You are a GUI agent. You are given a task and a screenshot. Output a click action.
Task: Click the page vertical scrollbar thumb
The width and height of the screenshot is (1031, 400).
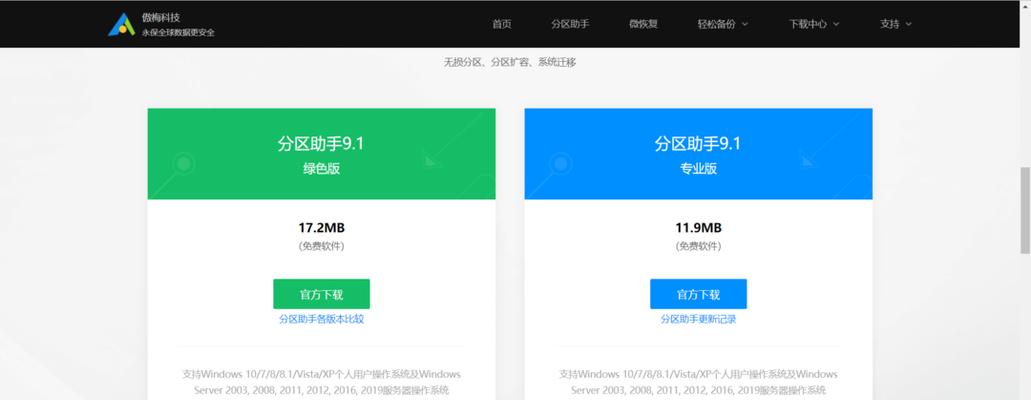click(1024, 211)
